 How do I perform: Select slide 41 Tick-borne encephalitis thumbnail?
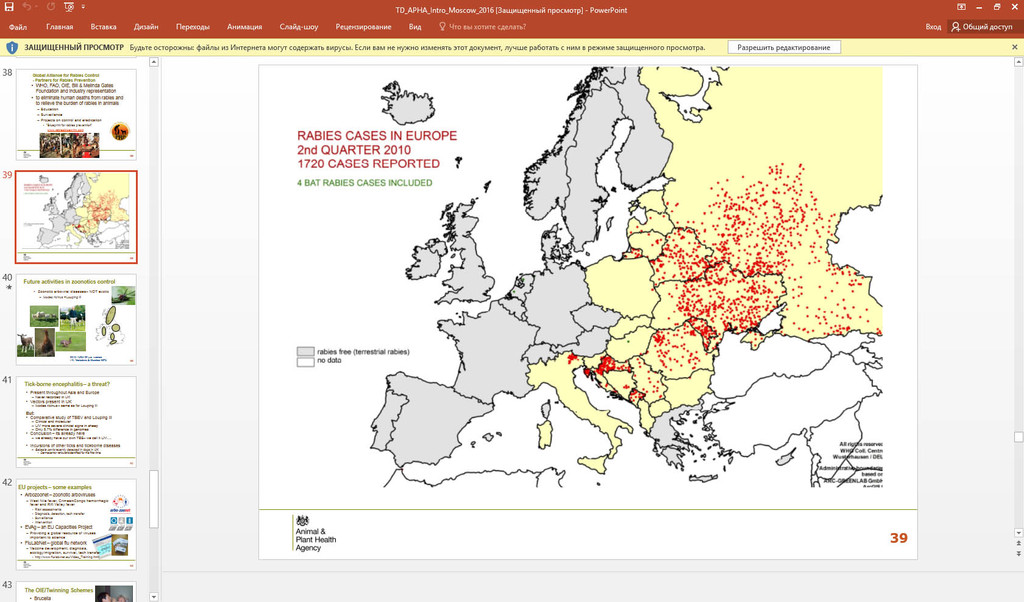[78, 420]
